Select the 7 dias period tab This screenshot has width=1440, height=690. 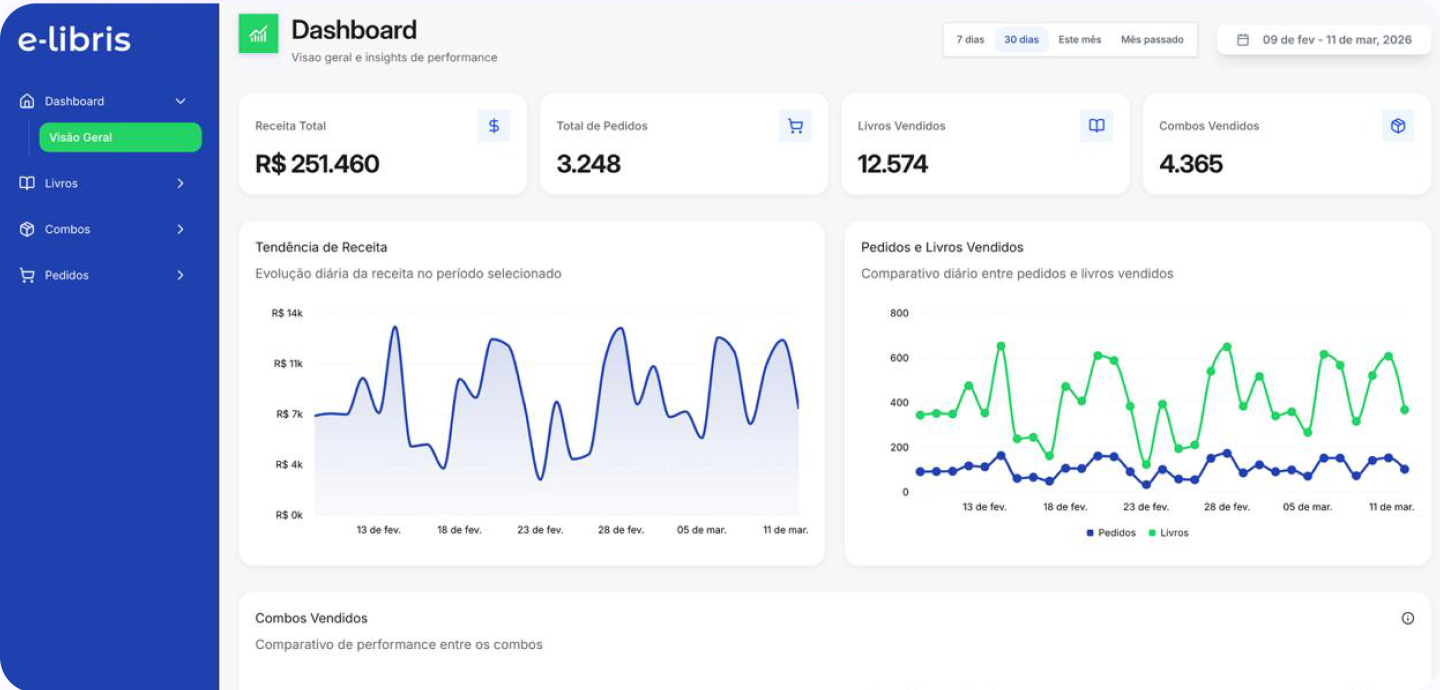pyautogui.click(x=970, y=40)
